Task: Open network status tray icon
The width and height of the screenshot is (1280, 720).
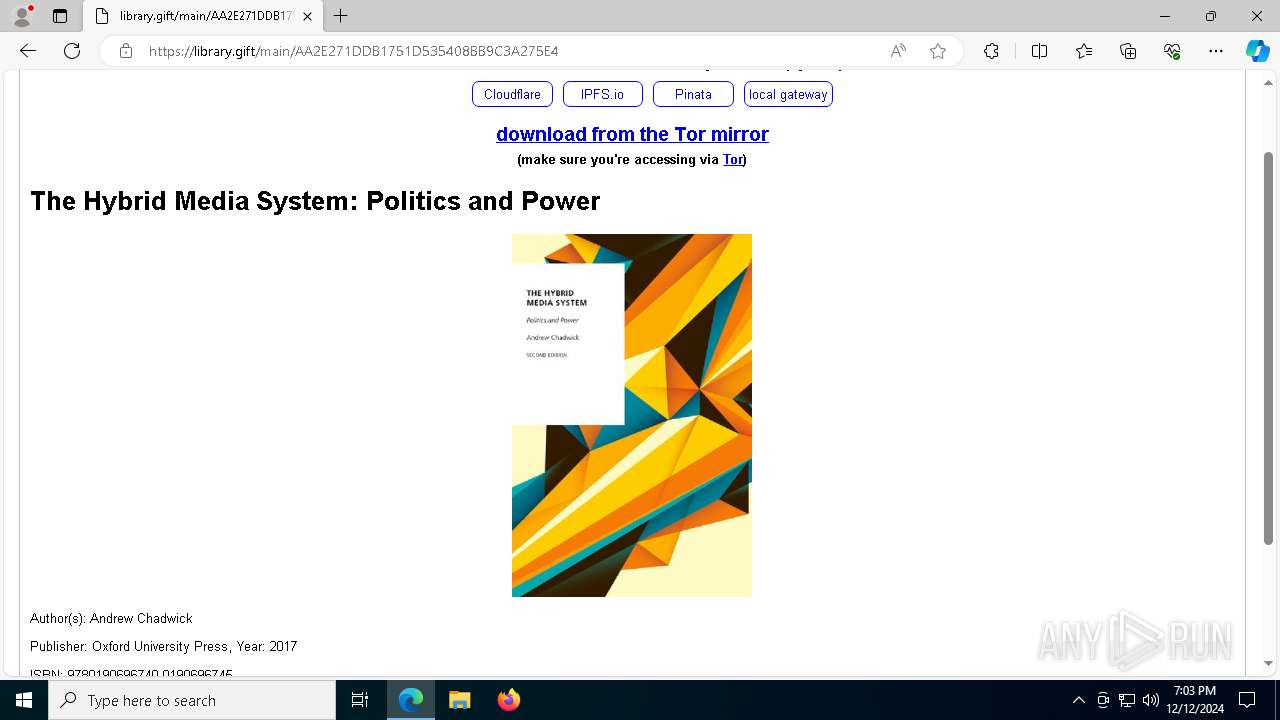Action: (1127, 700)
